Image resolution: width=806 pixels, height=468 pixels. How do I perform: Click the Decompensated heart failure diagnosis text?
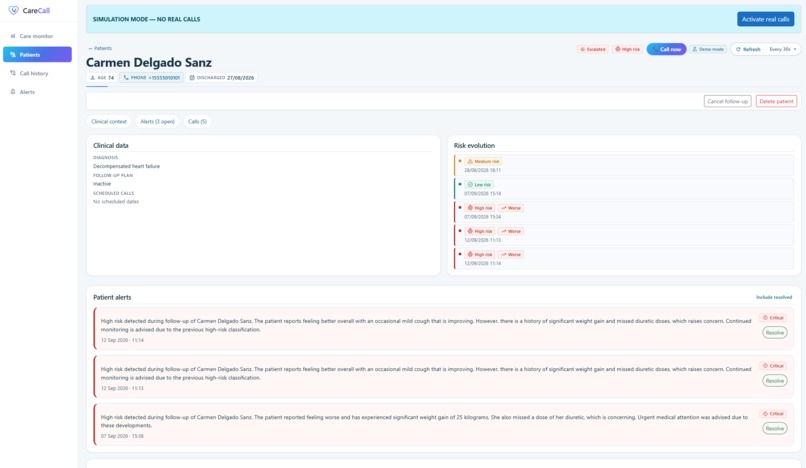[126, 166]
